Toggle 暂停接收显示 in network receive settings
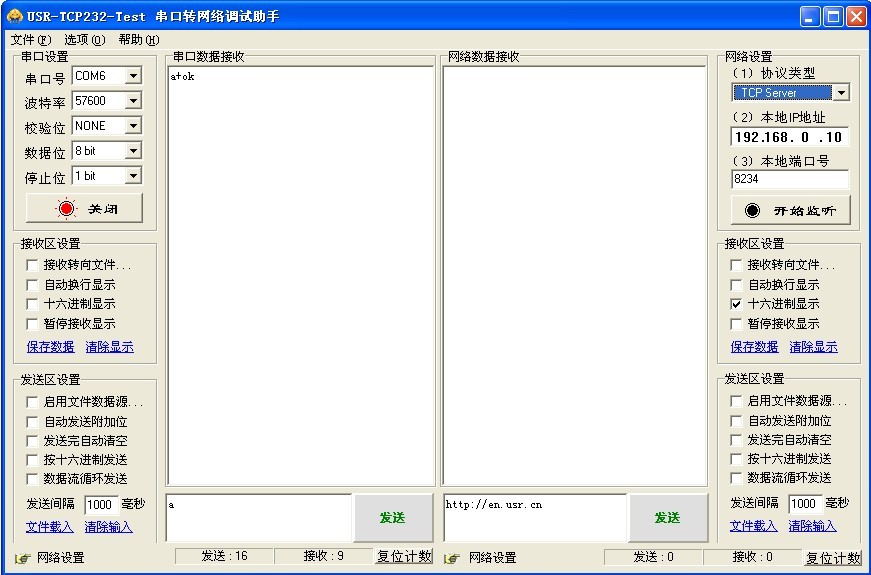This screenshot has width=871, height=575. pos(737,324)
